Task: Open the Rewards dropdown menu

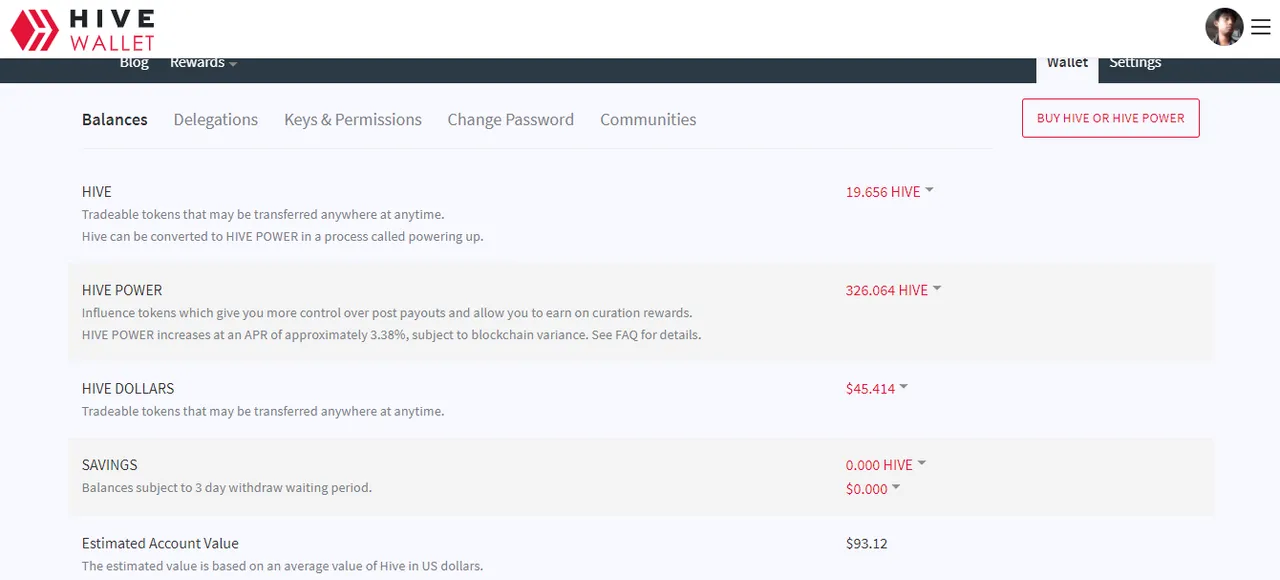Action: click(203, 63)
